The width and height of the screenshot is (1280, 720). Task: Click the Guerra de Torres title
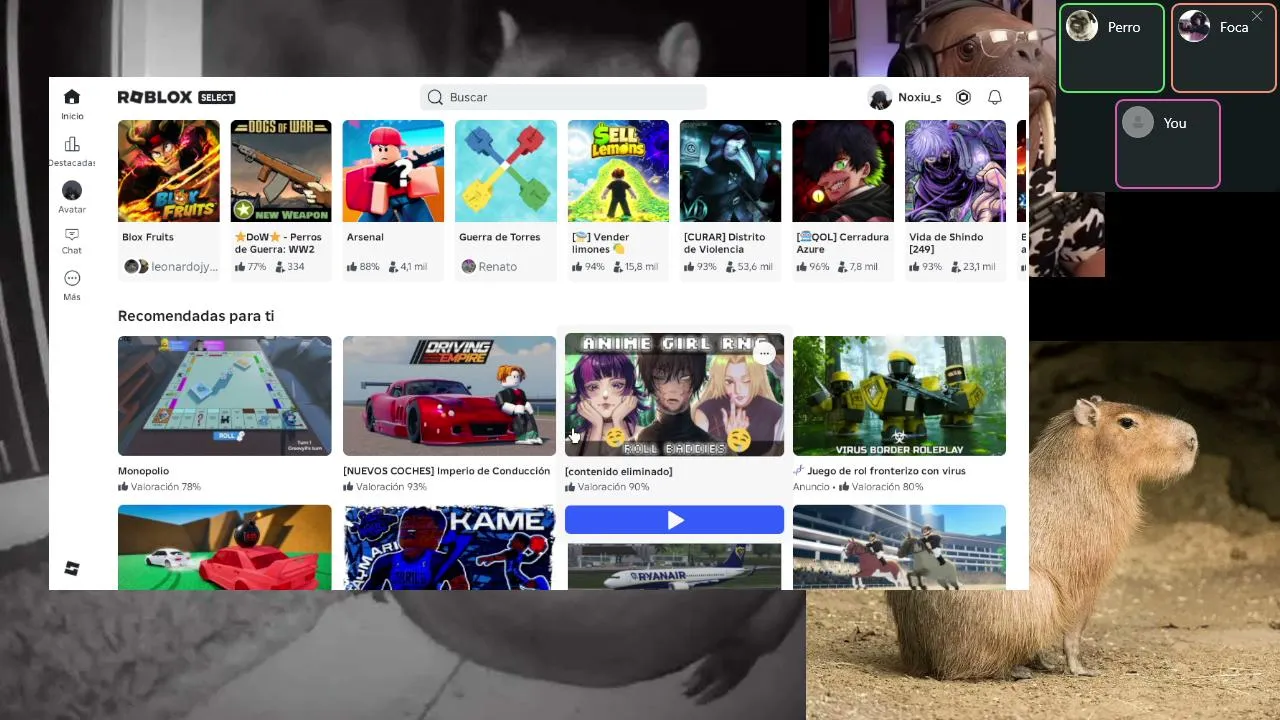coord(499,237)
